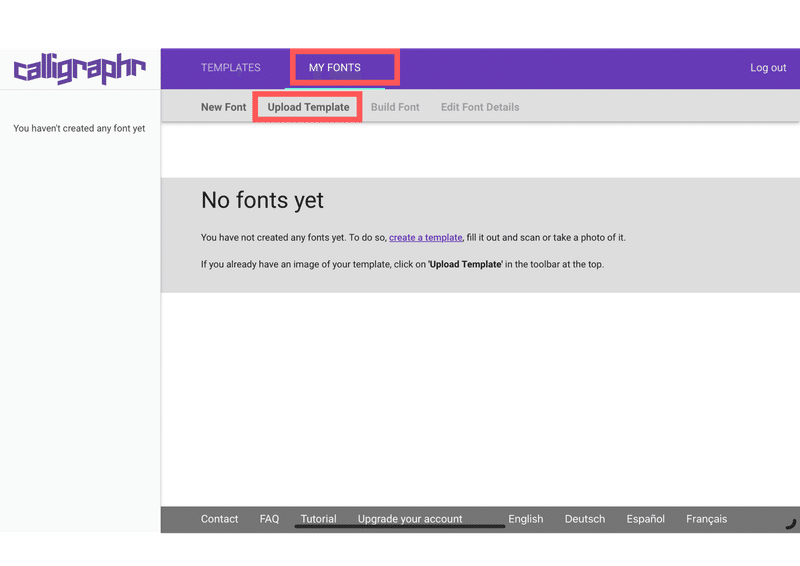Select Build Font in the toolbar
Viewport: 800px width, 566px height.
point(395,107)
